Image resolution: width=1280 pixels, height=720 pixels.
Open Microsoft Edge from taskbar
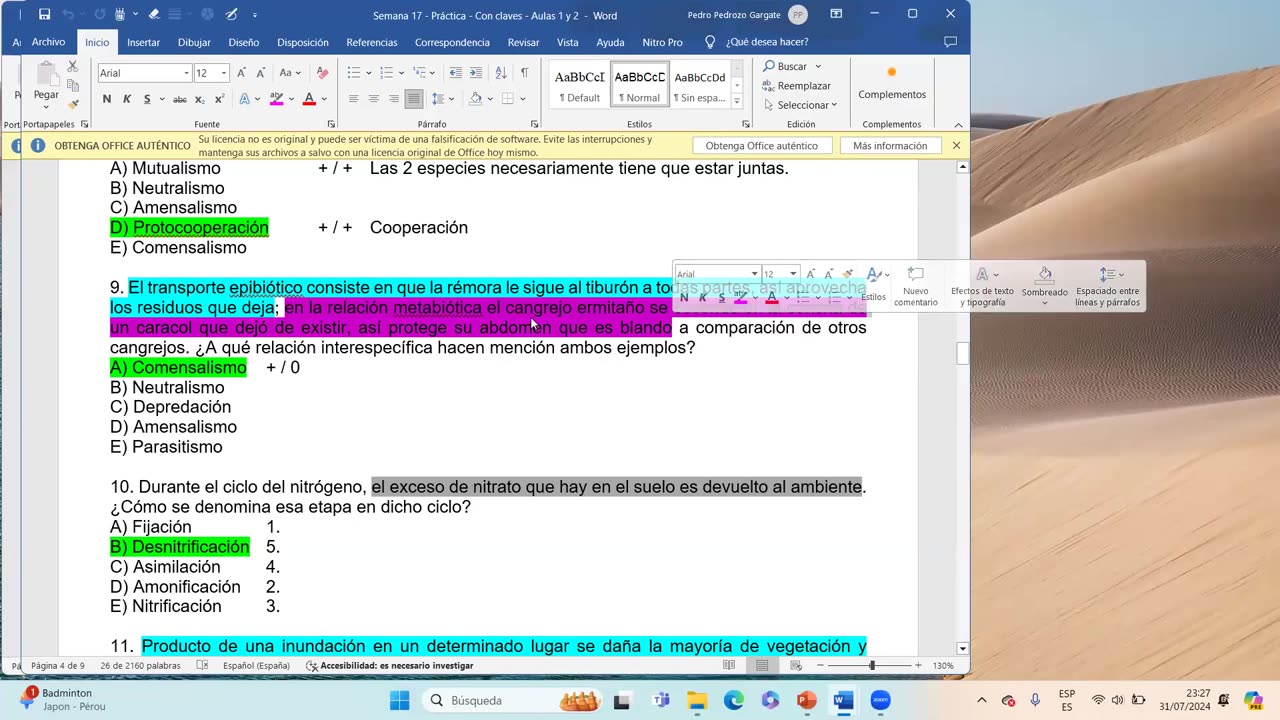733,700
